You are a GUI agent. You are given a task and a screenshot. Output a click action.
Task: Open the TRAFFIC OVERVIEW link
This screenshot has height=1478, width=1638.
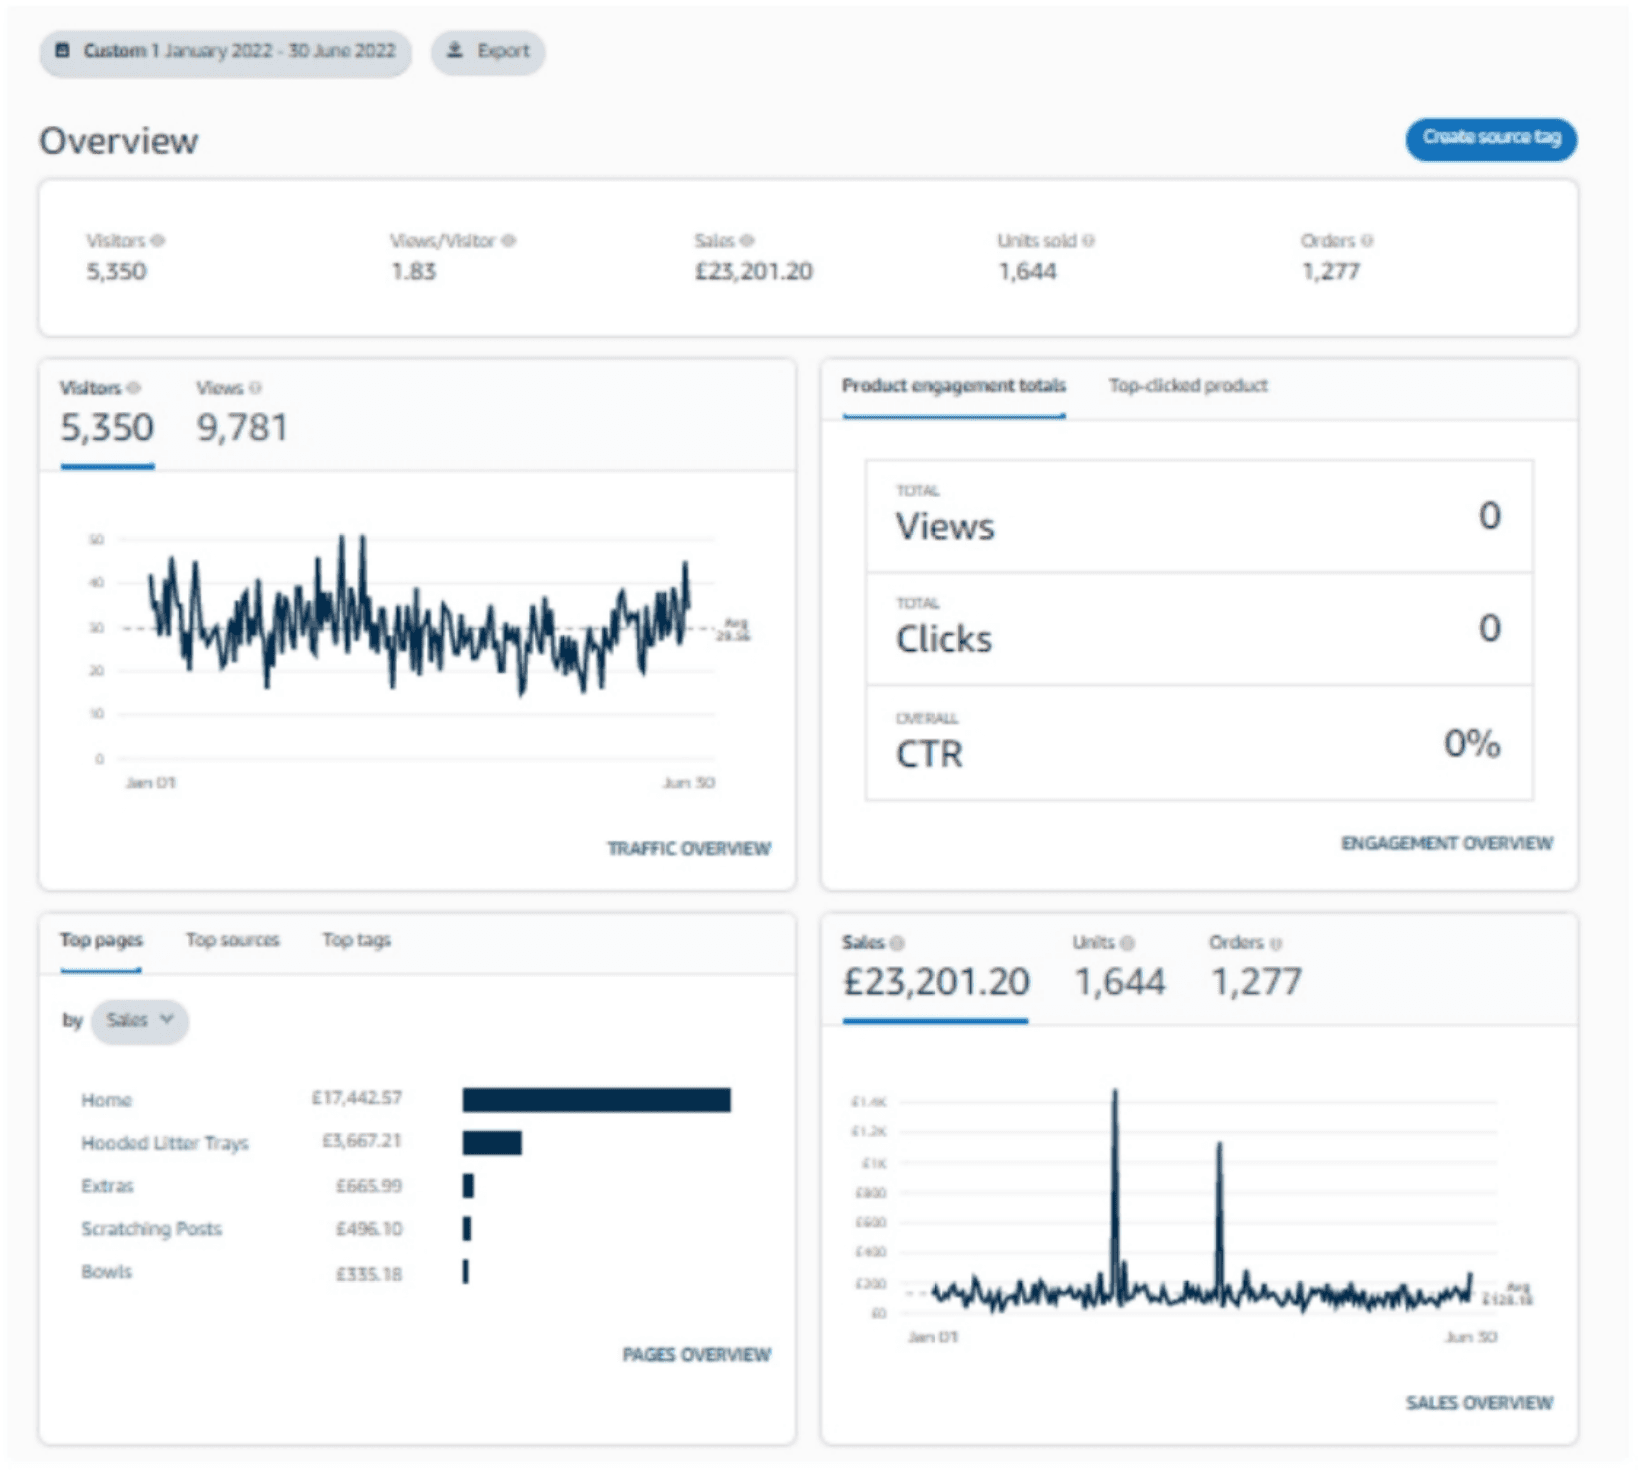click(689, 849)
